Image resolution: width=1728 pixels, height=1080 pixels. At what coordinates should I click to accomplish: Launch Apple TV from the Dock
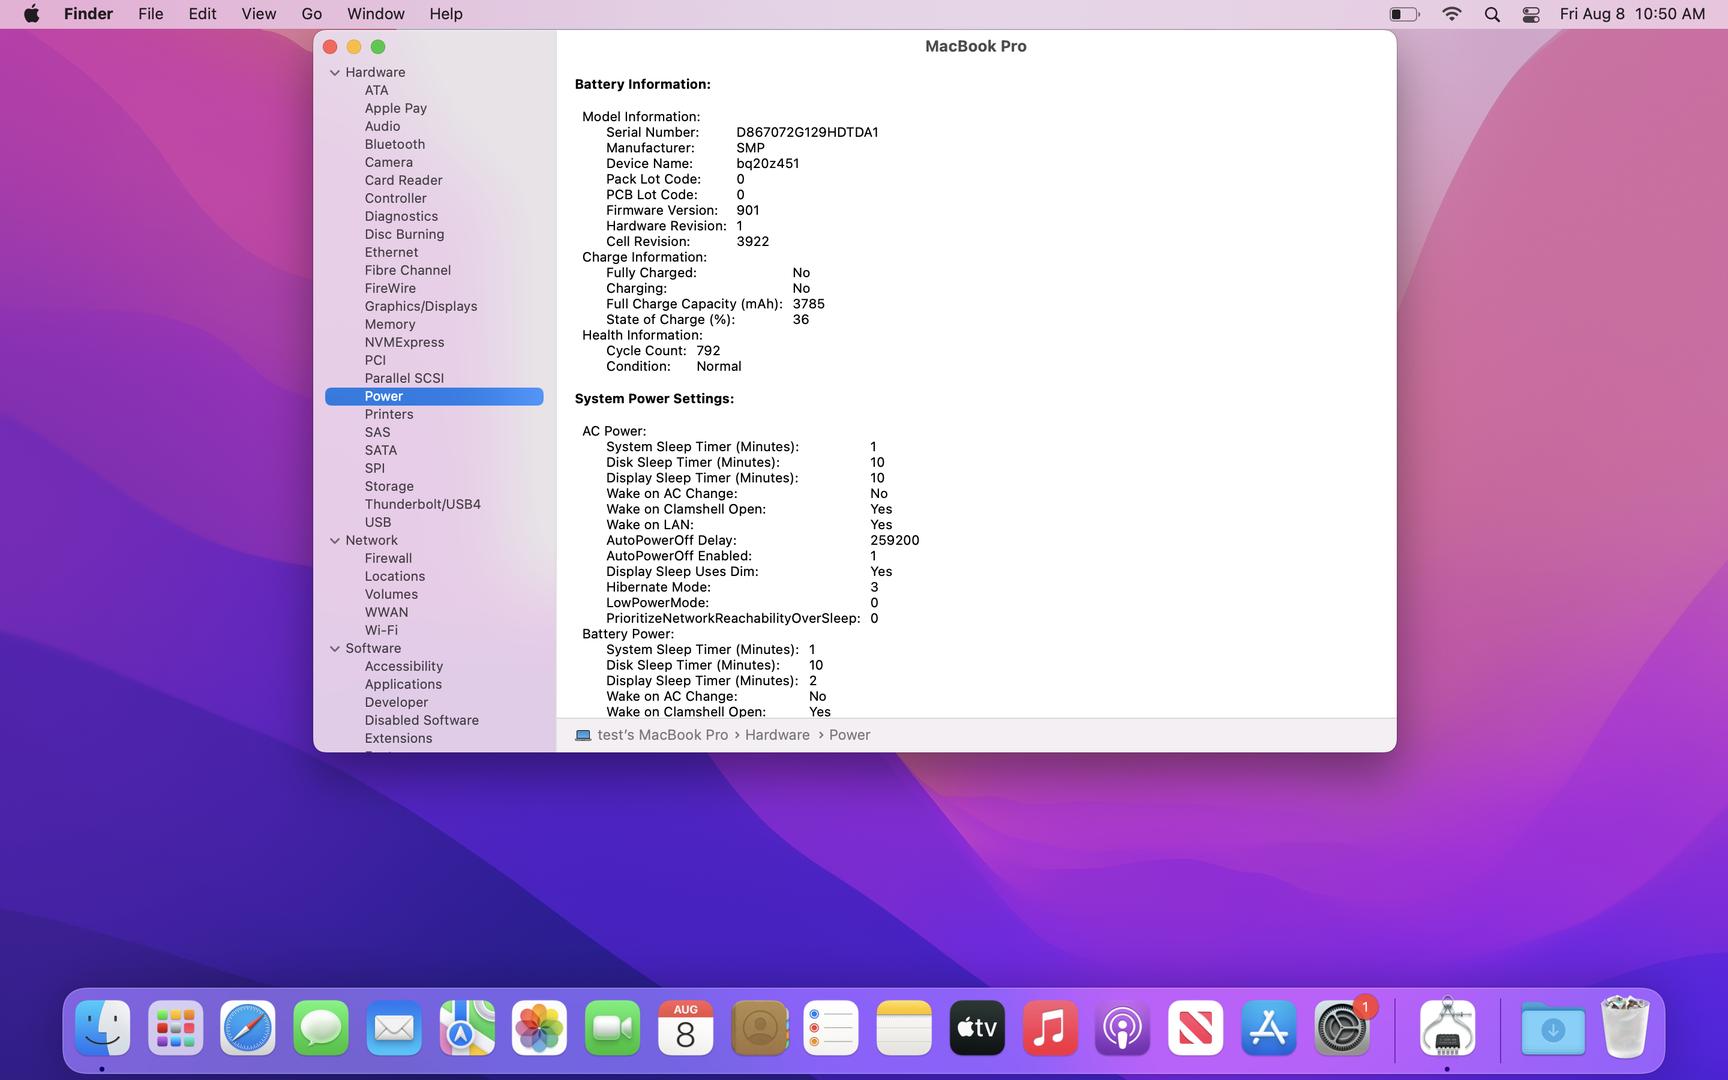(977, 1028)
